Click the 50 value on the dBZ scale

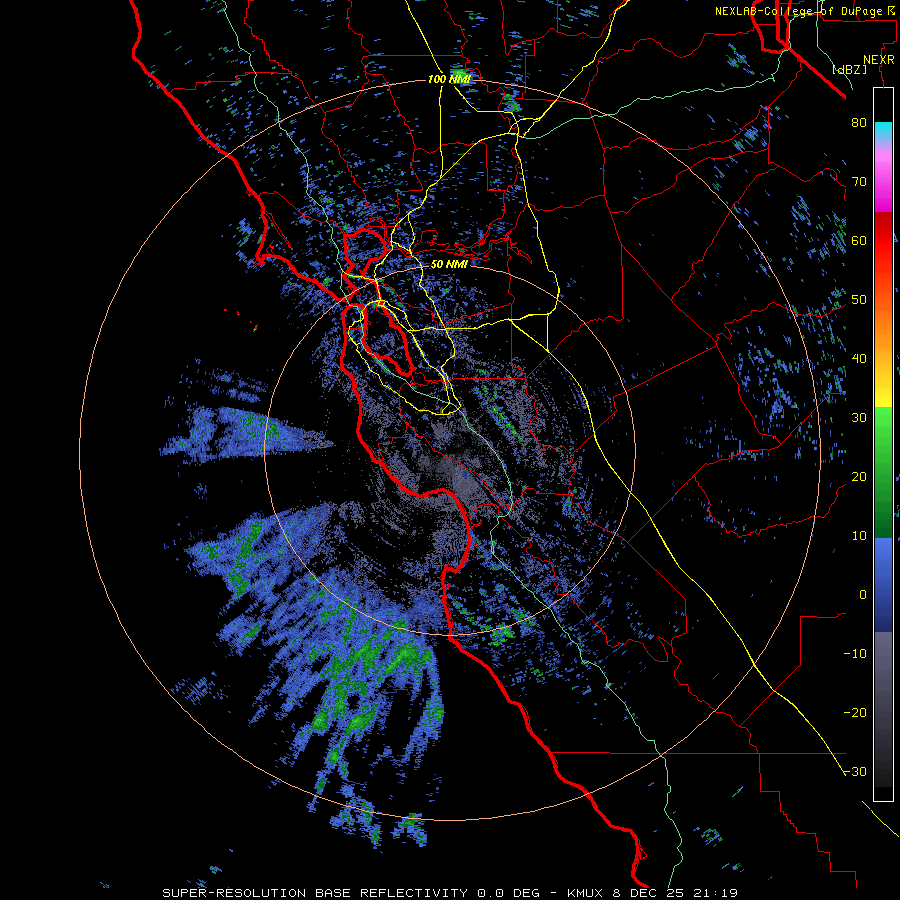(859, 300)
